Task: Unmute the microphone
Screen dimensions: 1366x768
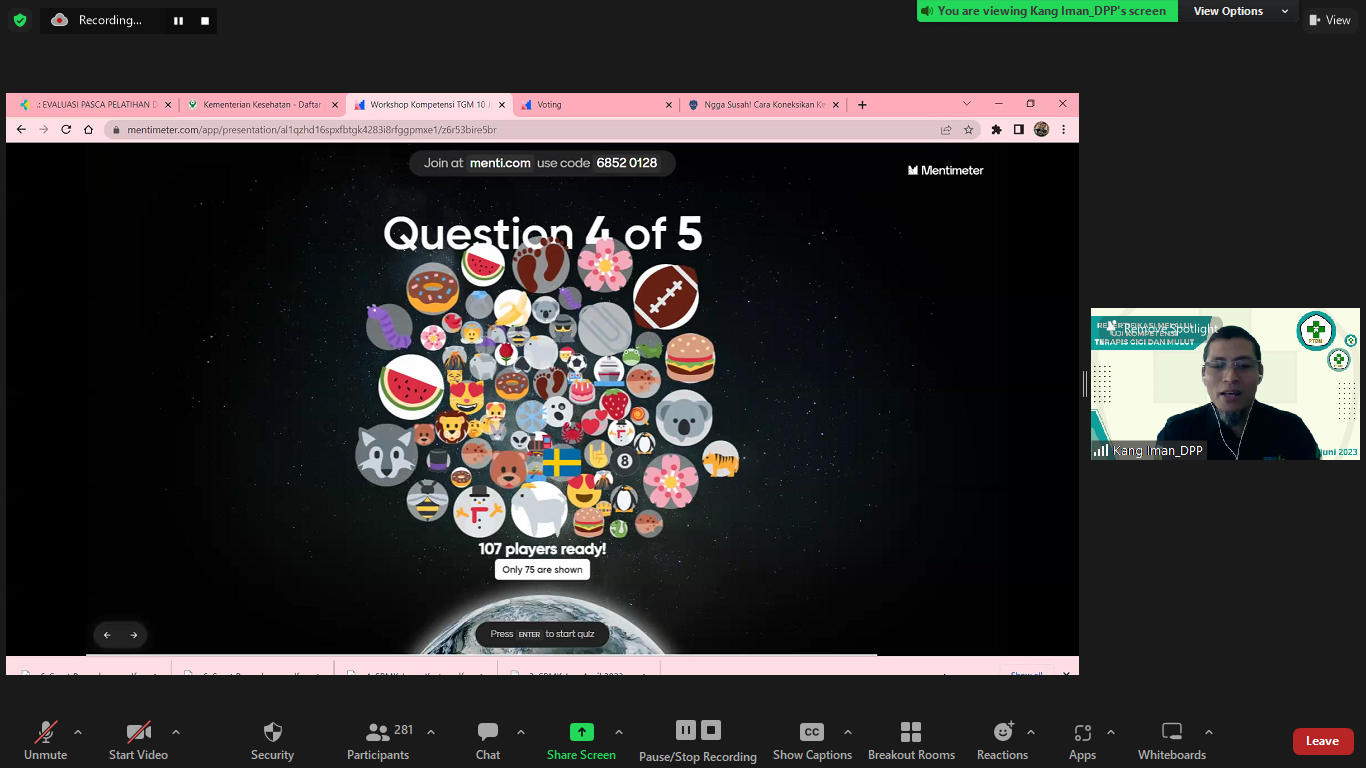Action: pyautogui.click(x=46, y=741)
